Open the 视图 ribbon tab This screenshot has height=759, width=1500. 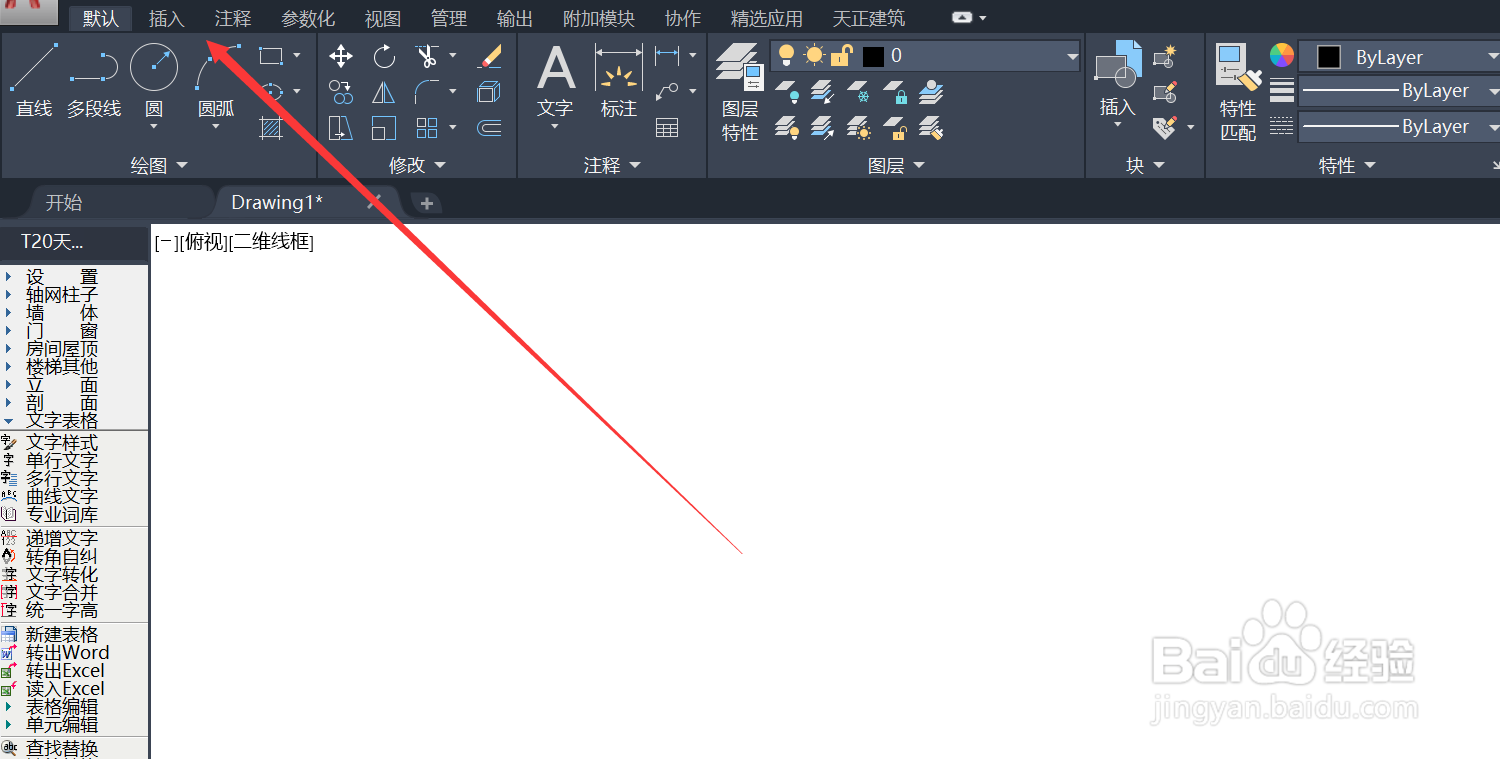coord(383,18)
